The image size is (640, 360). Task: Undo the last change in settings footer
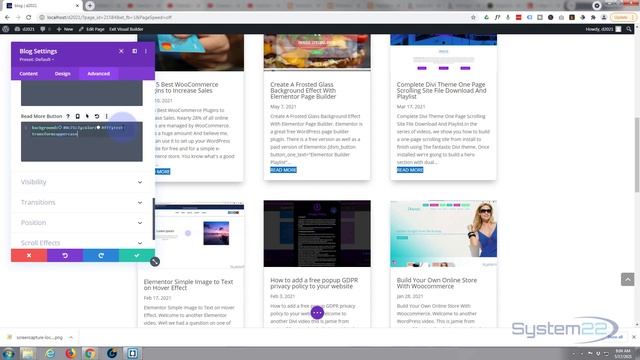[x=65, y=256]
